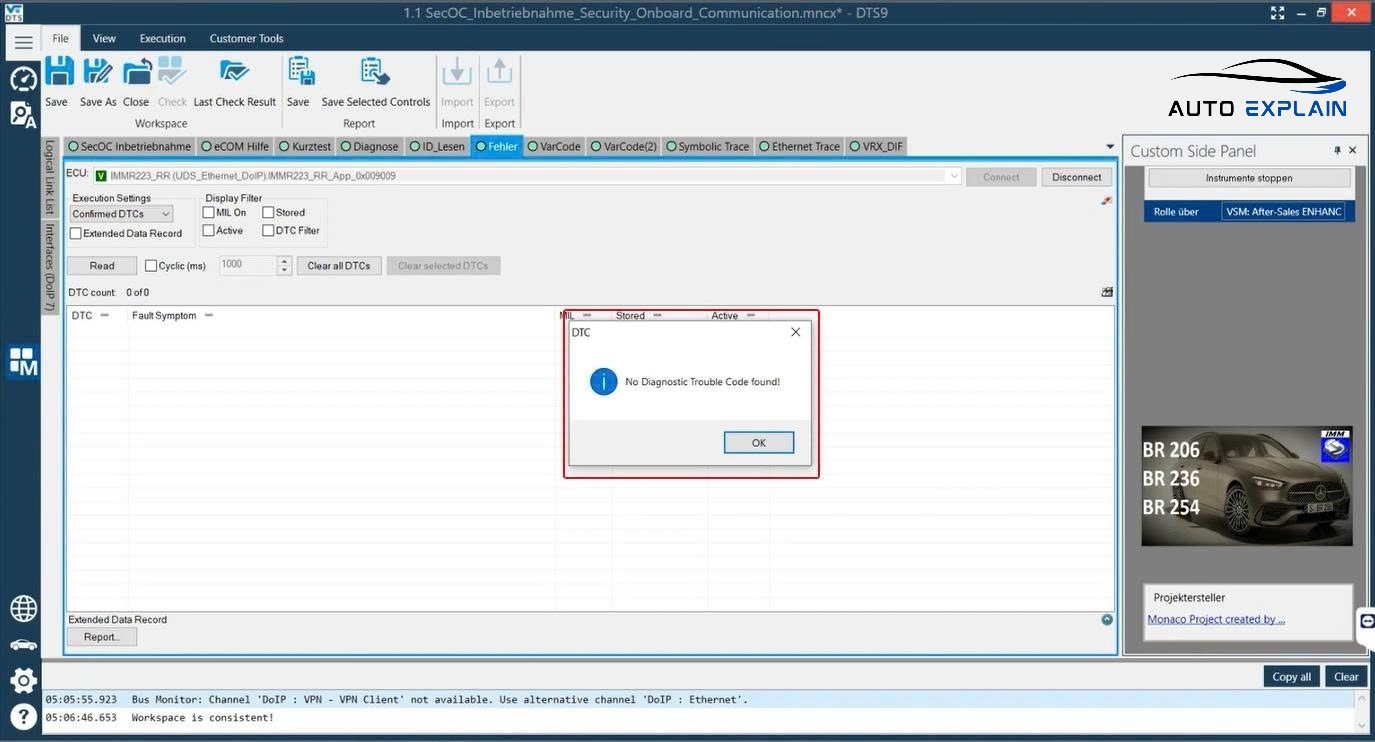Open the Confirmed DTCs execution settings dropdown

pos(165,214)
